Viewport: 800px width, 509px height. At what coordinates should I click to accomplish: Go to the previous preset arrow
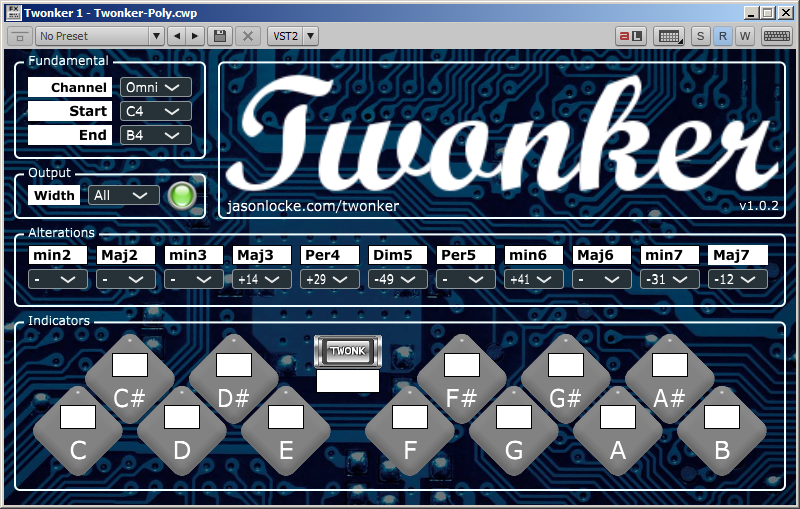(177, 36)
